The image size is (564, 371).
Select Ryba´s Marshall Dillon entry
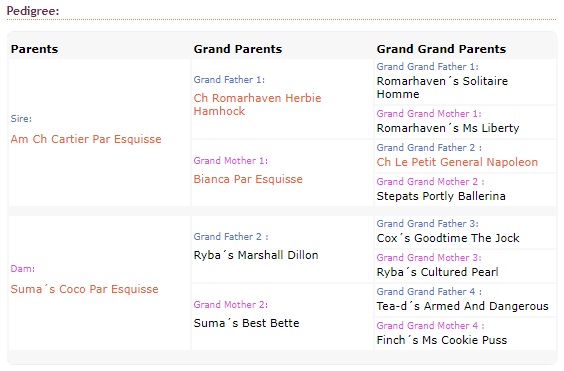point(256,255)
